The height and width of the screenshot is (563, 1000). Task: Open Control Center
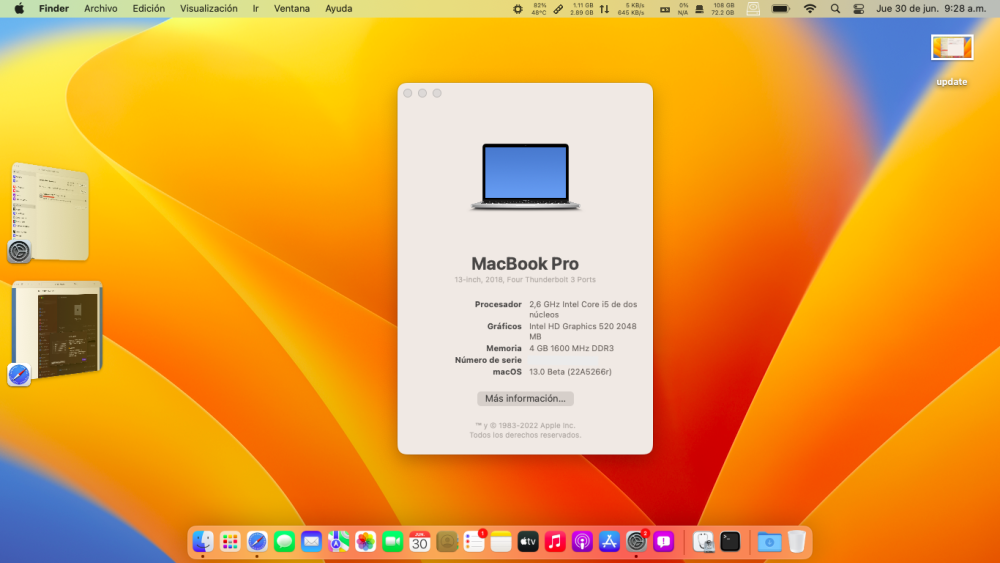pos(859,9)
